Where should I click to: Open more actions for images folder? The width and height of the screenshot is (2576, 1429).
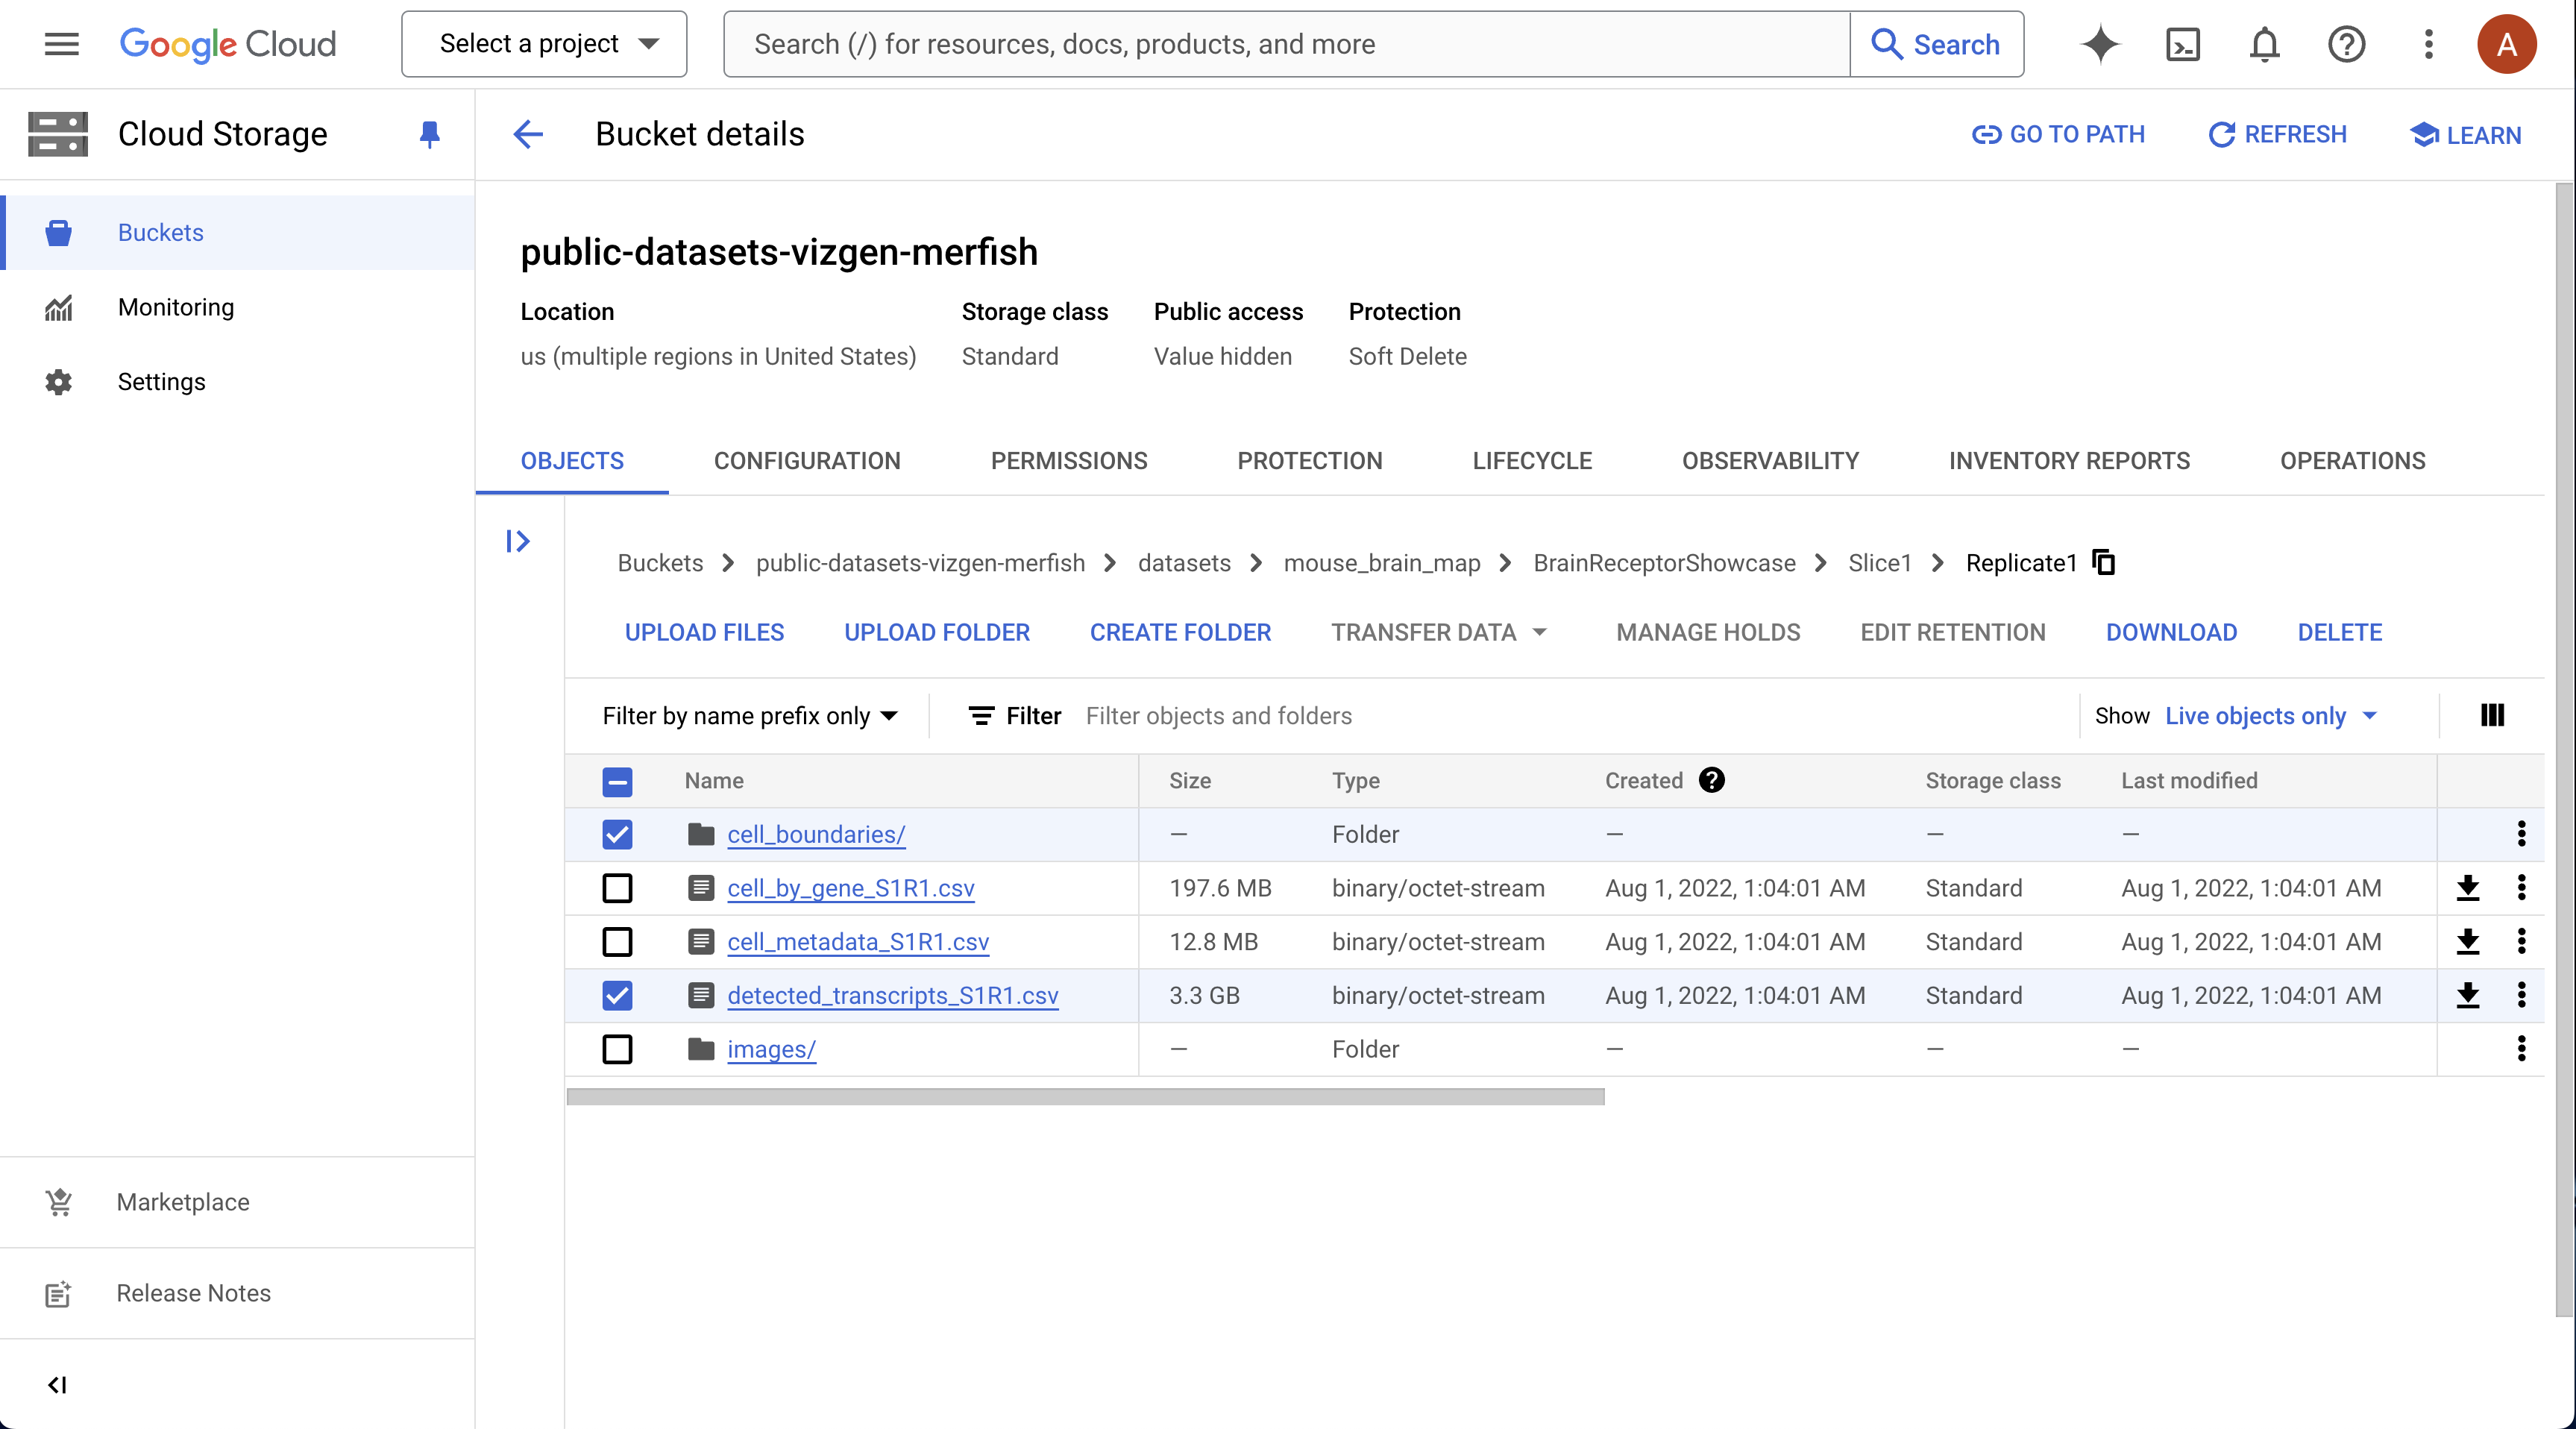point(2521,1049)
